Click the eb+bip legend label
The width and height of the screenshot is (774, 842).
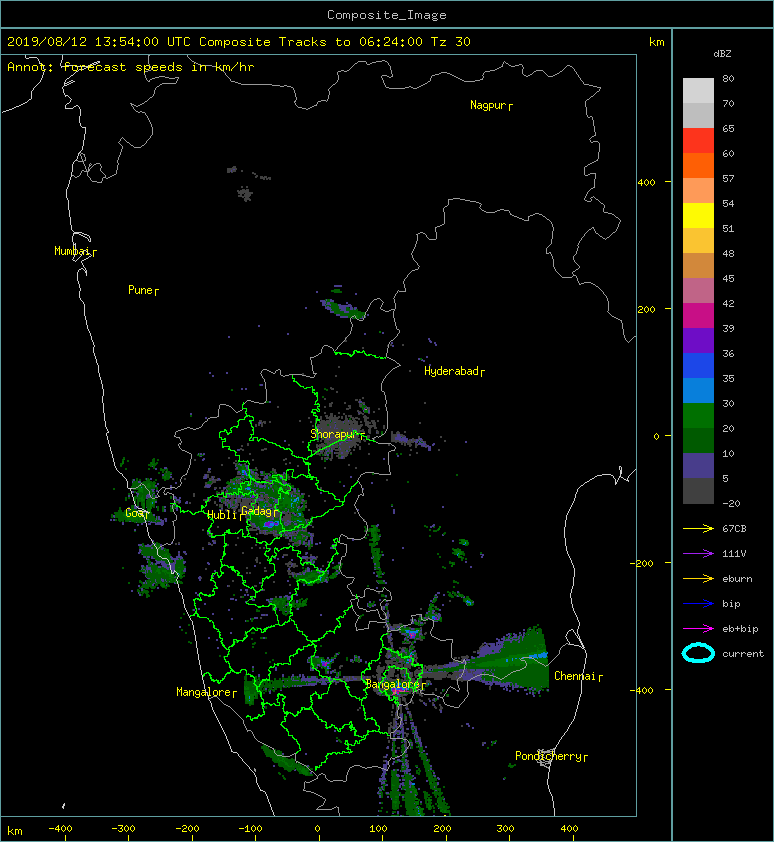pos(740,629)
